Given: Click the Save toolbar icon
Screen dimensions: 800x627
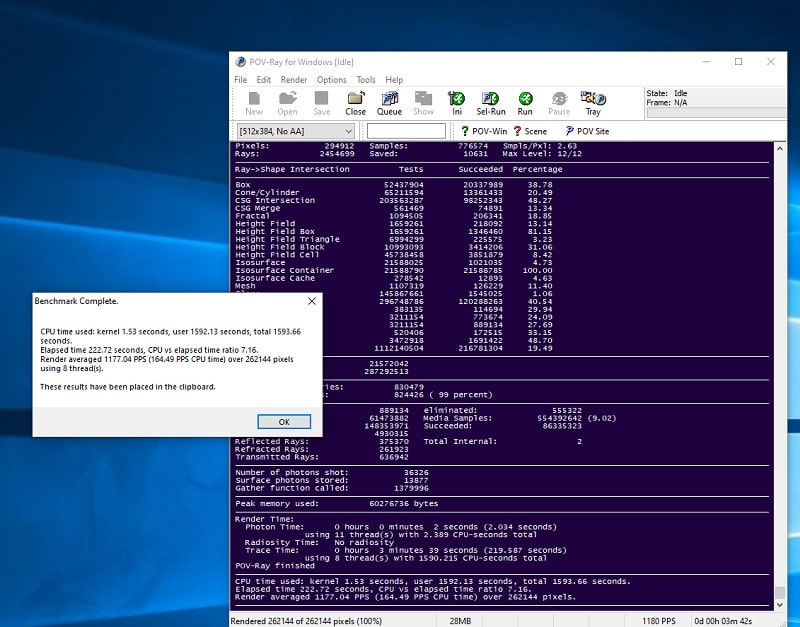Looking at the screenshot, I should coord(321,104).
